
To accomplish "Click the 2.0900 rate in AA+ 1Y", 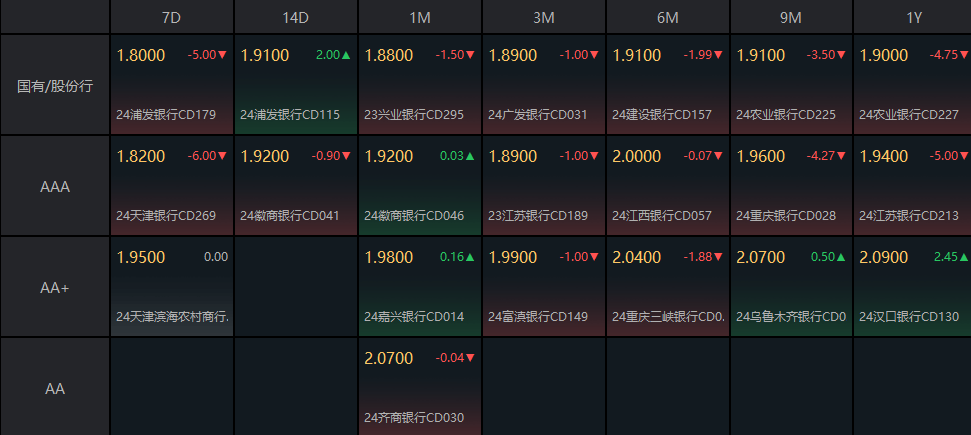I will [x=884, y=258].
